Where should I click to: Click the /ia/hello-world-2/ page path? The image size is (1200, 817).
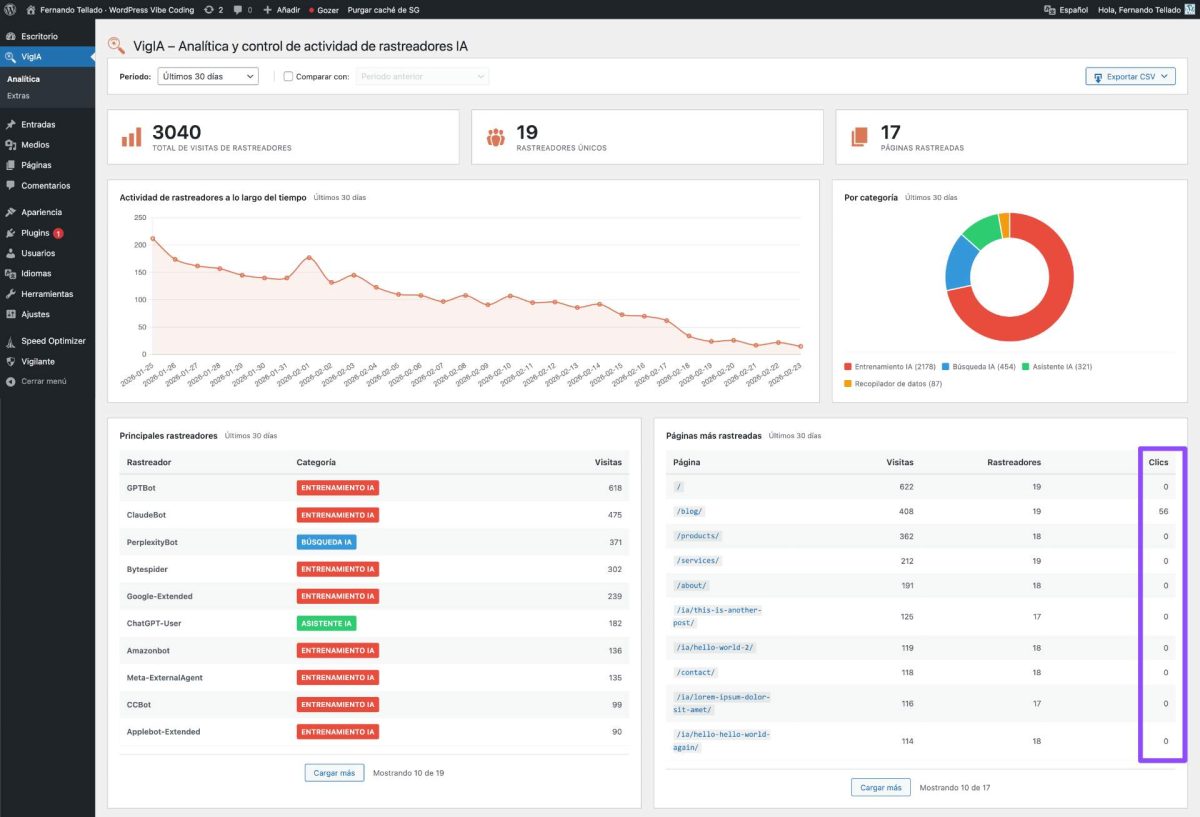tap(715, 647)
